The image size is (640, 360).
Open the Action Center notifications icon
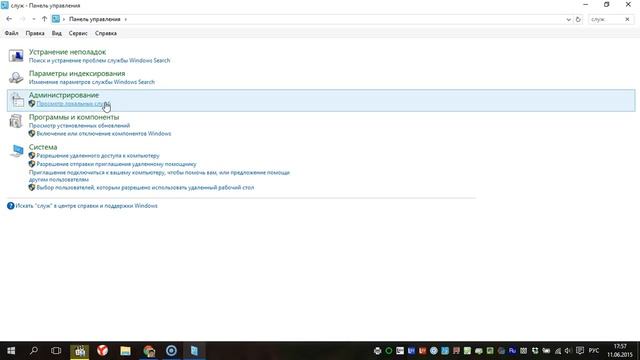click(x=580, y=351)
